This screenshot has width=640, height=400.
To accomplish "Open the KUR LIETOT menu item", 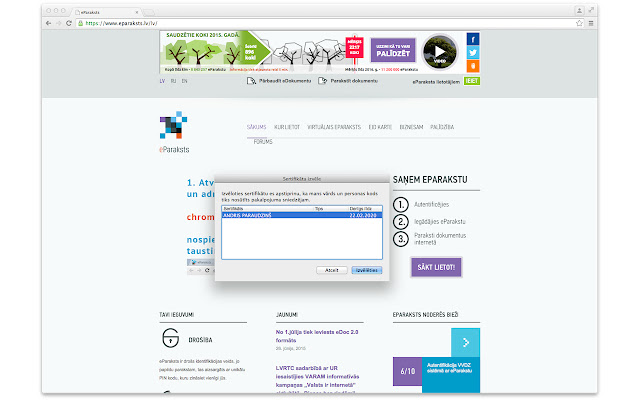I will tap(287, 127).
